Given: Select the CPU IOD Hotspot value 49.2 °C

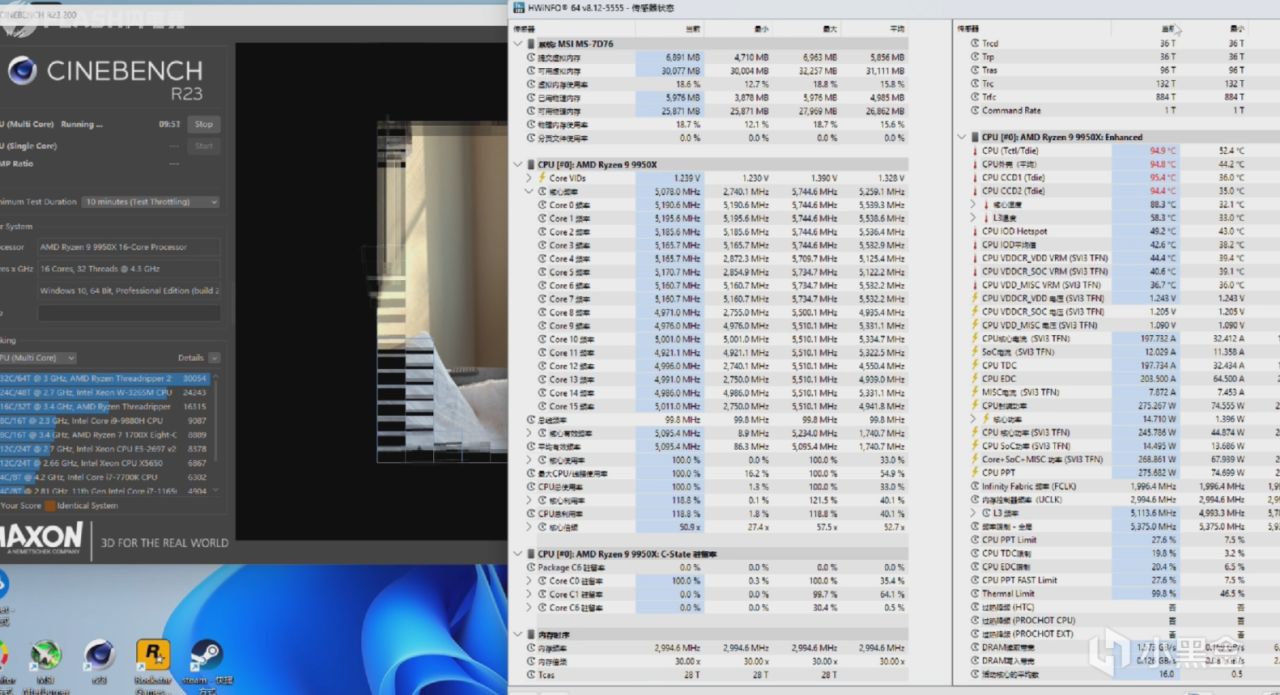Looking at the screenshot, I should coord(1163,231).
